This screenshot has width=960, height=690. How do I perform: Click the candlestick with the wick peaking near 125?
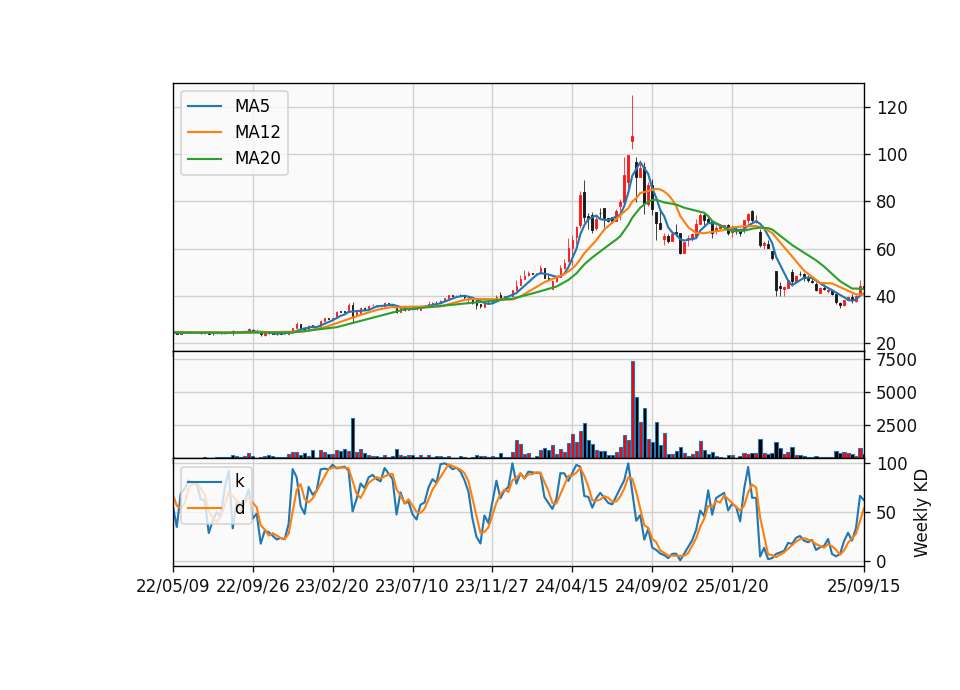[x=632, y=122]
